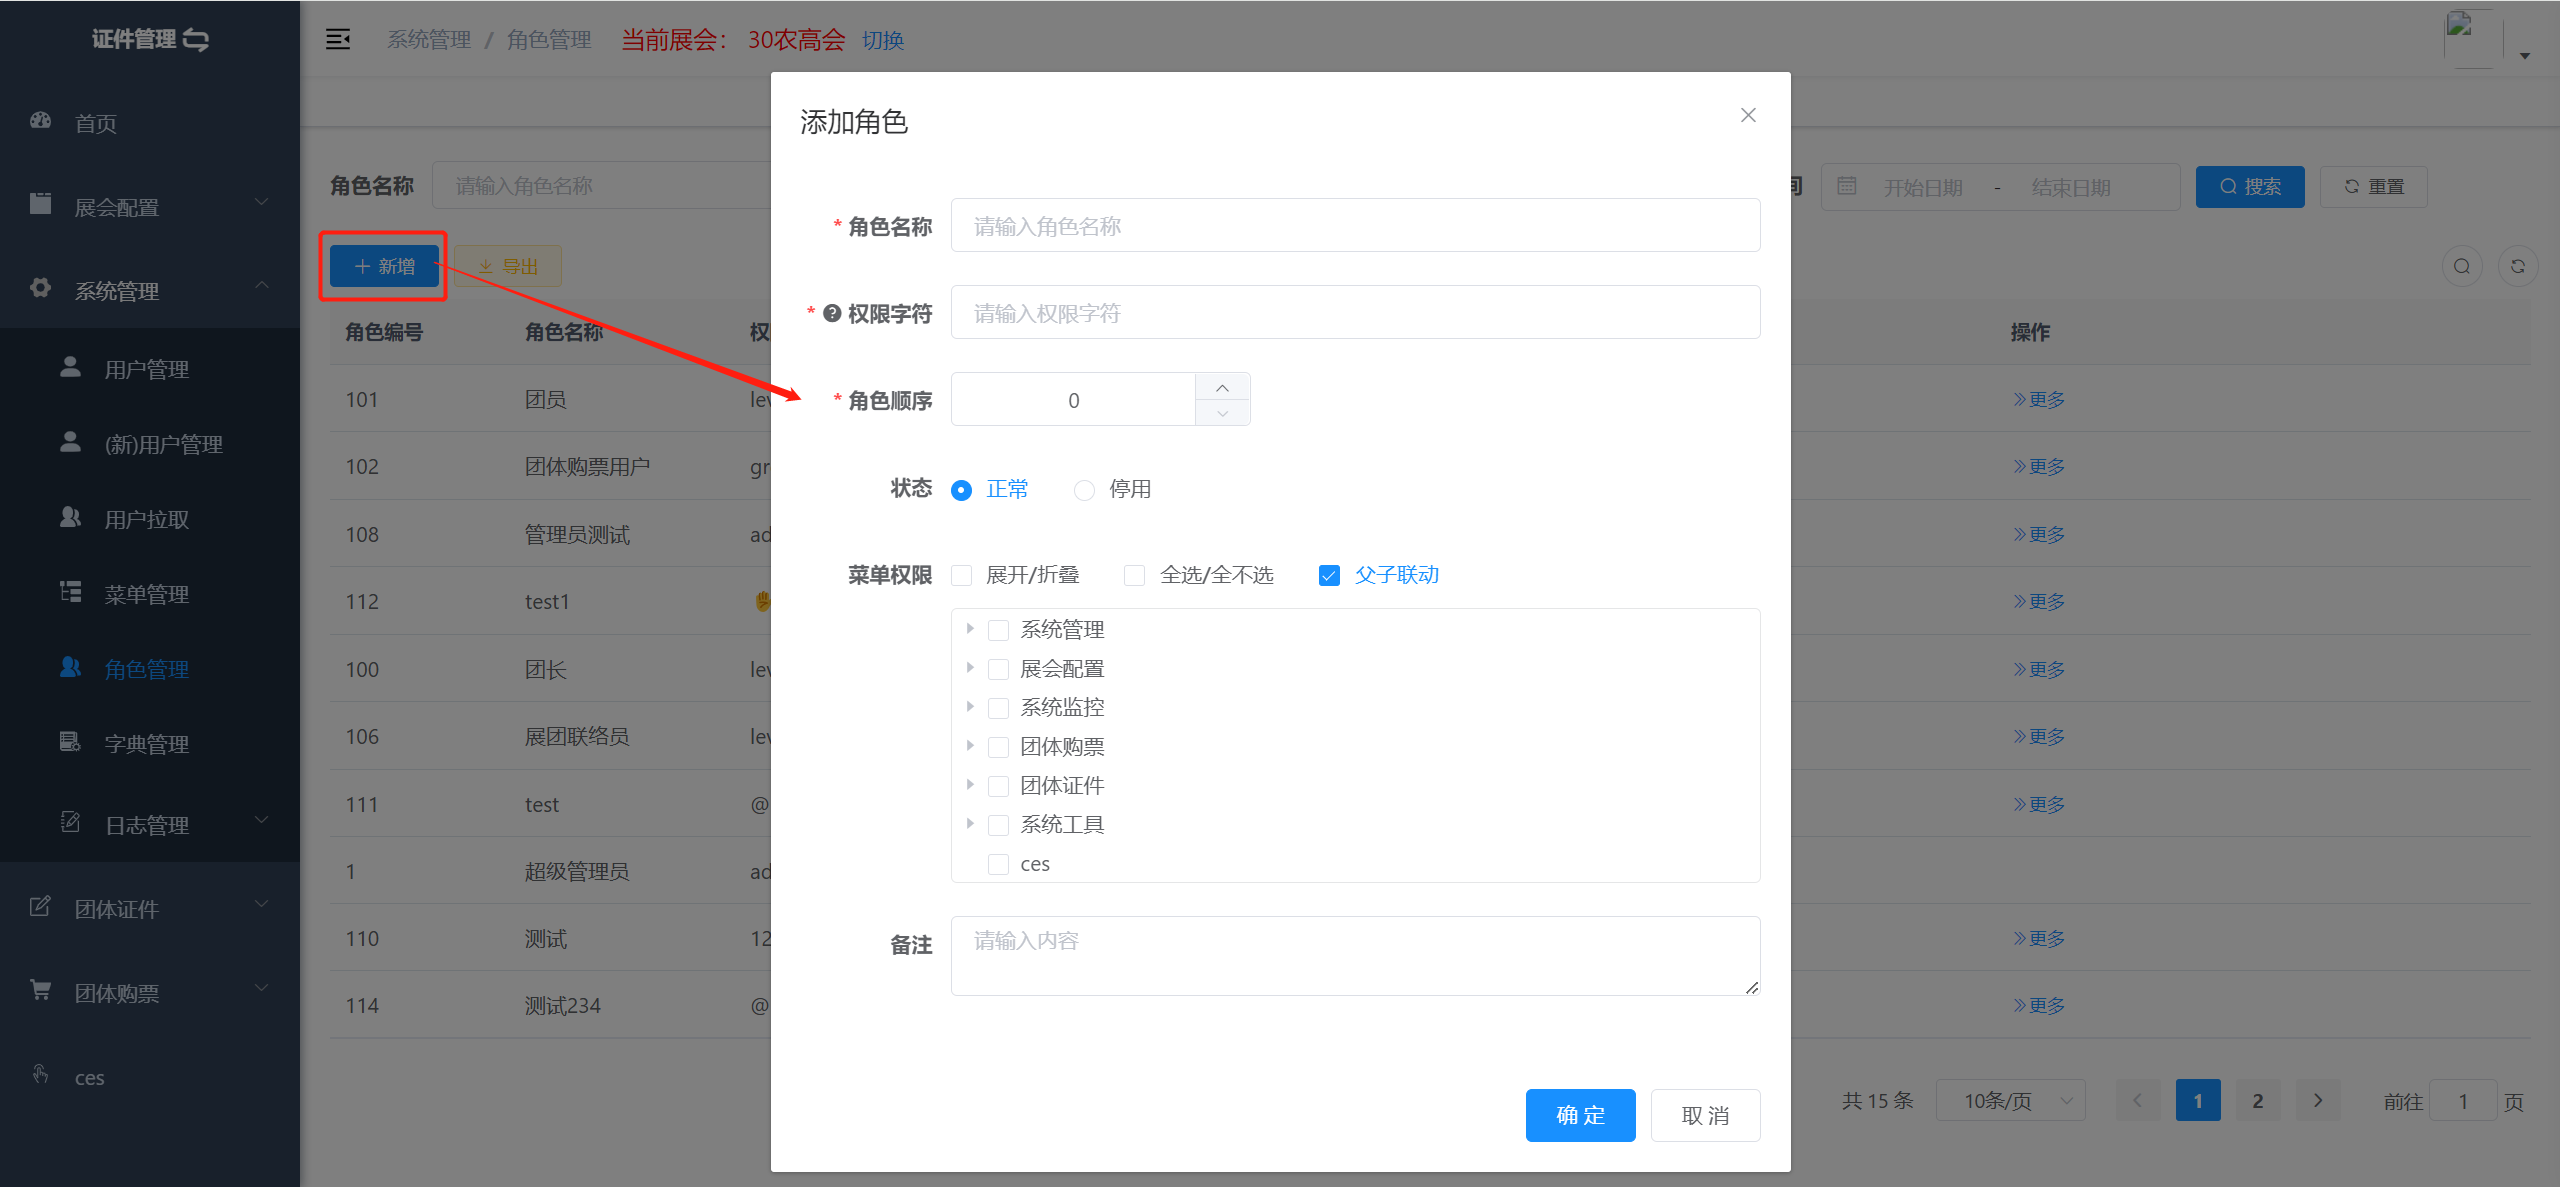This screenshot has width=2560, height=1187.
Task: Click the 日志管理 edit-note icon
Action: (70, 822)
